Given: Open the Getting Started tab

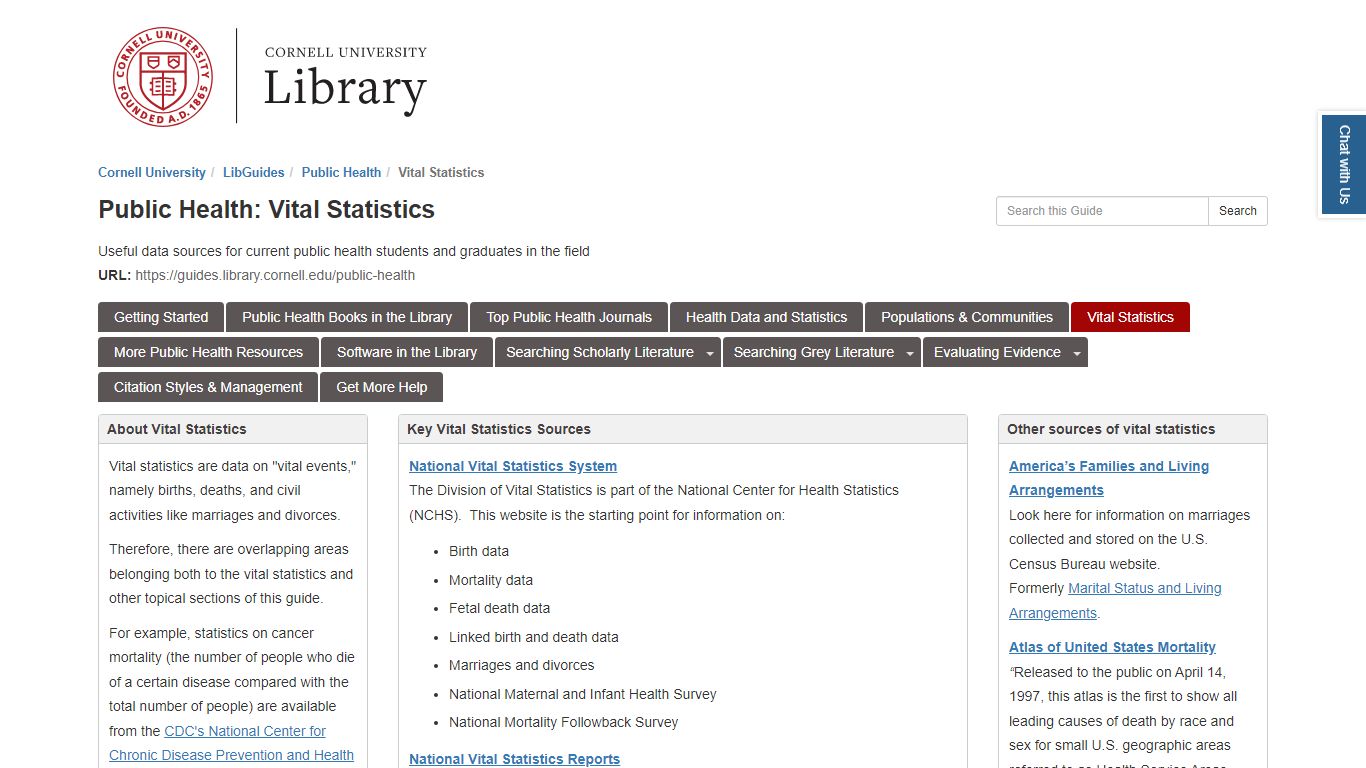Looking at the screenshot, I should click(x=161, y=317).
